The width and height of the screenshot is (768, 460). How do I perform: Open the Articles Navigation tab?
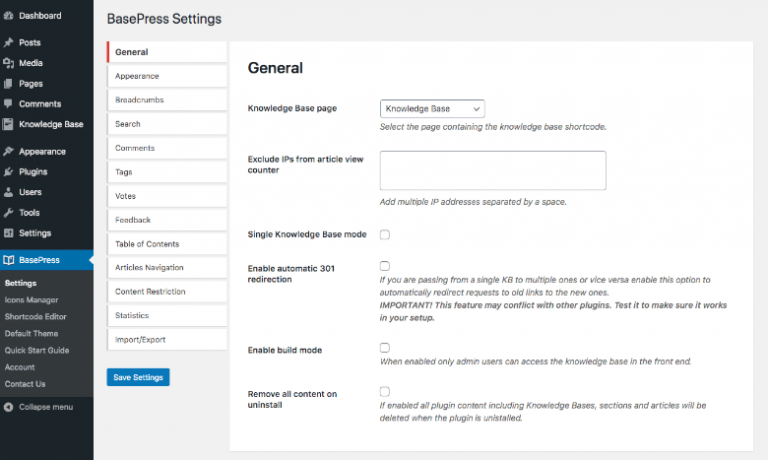click(167, 267)
